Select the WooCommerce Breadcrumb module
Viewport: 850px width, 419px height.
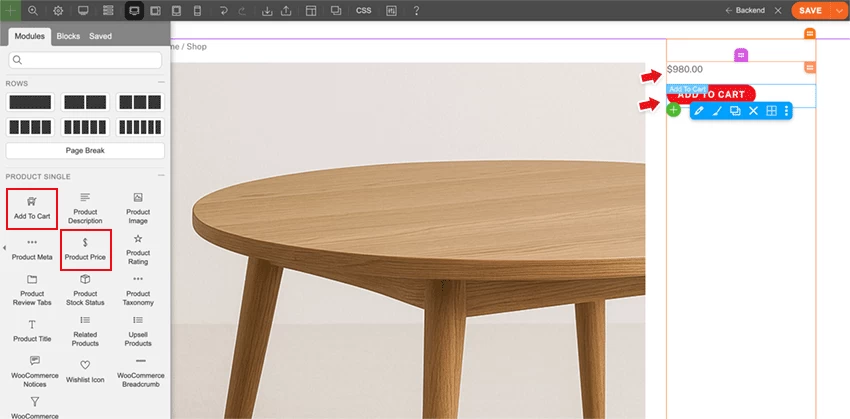pos(140,372)
